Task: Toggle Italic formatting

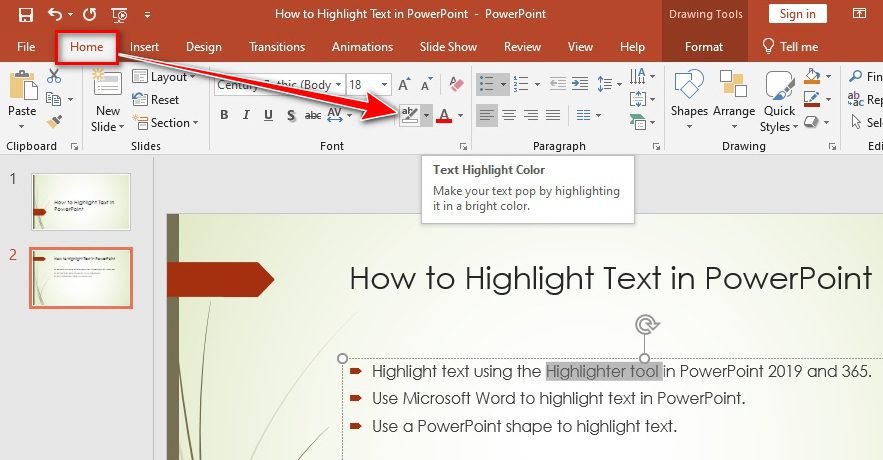Action: pos(246,115)
